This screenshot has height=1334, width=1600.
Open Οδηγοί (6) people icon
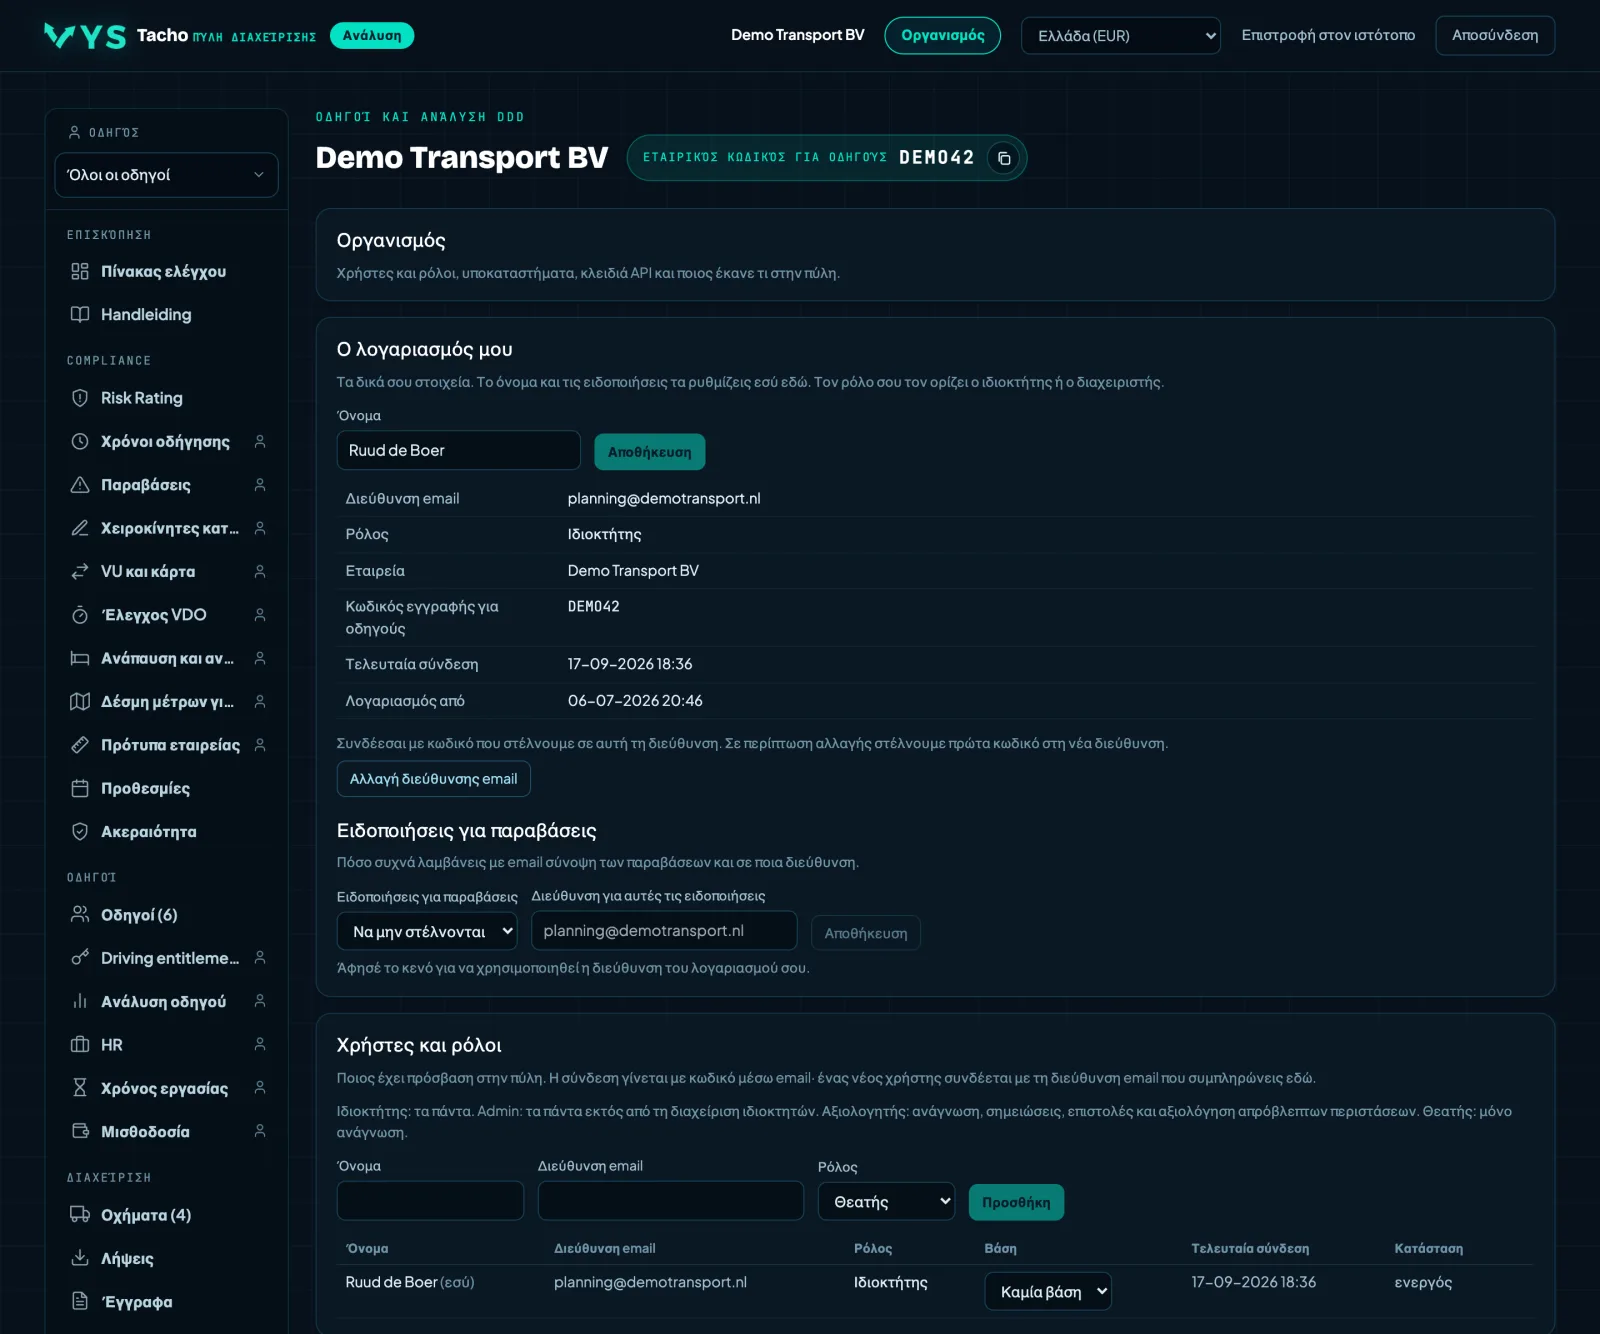click(x=80, y=914)
